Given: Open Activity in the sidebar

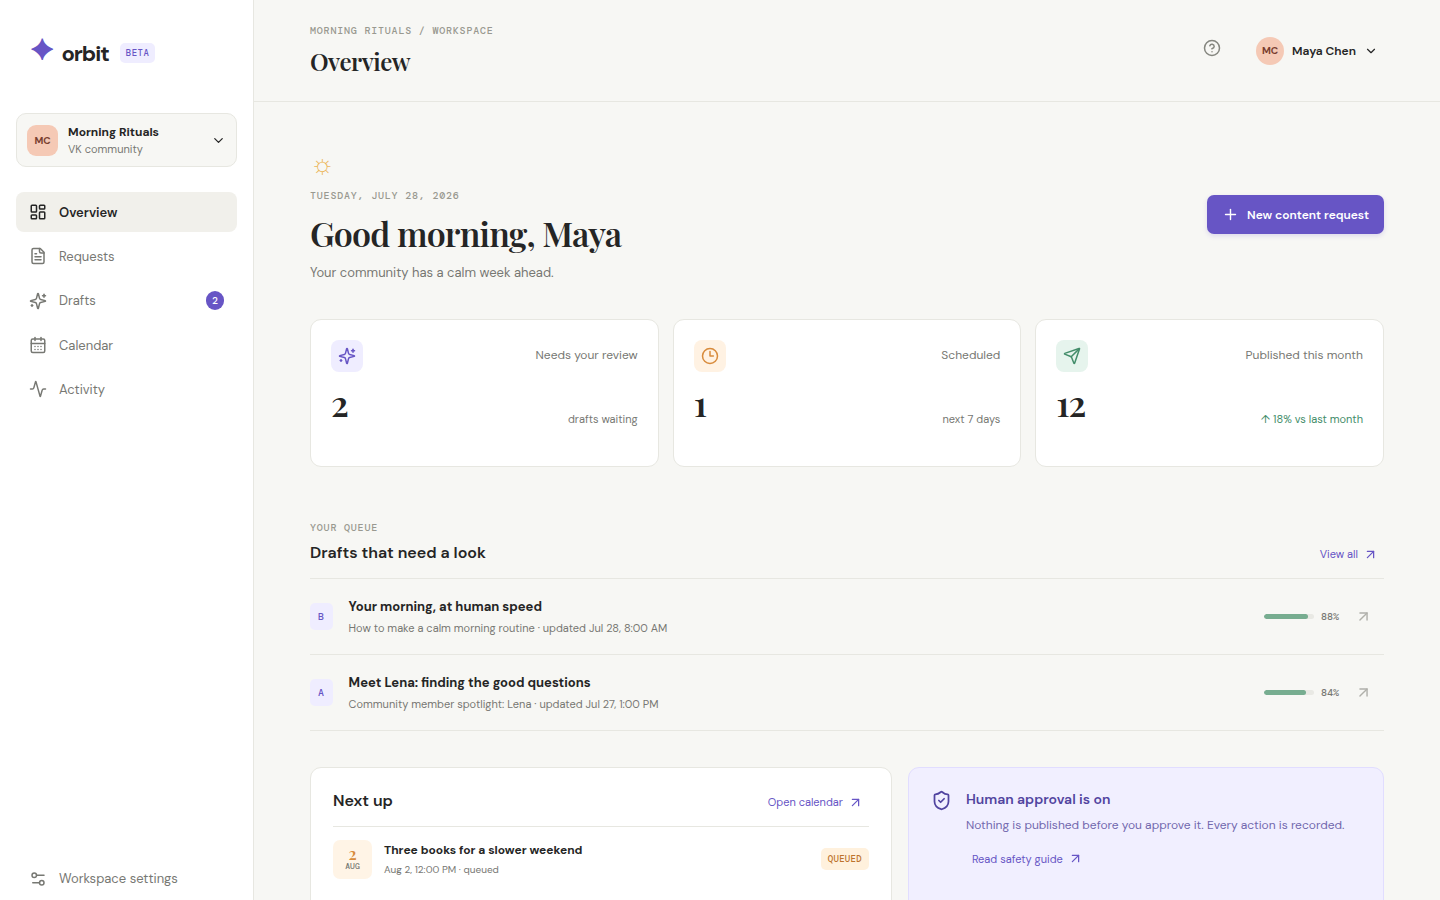Looking at the screenshot, I should point(126,389).
